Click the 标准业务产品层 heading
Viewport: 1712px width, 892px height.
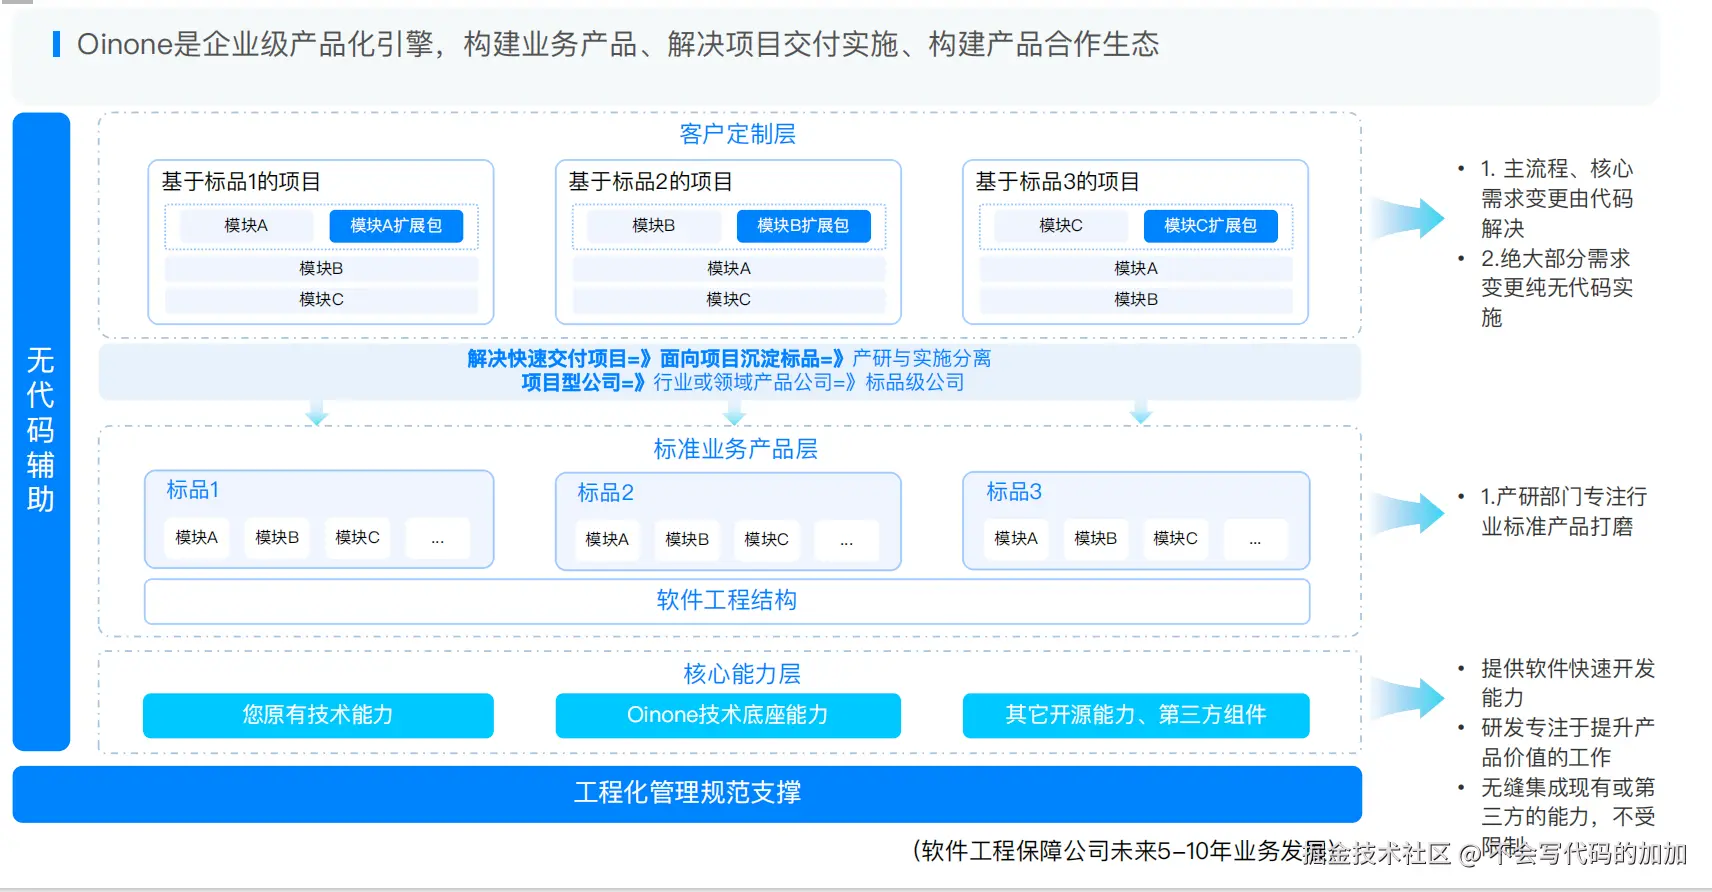[x=735, y=450]
